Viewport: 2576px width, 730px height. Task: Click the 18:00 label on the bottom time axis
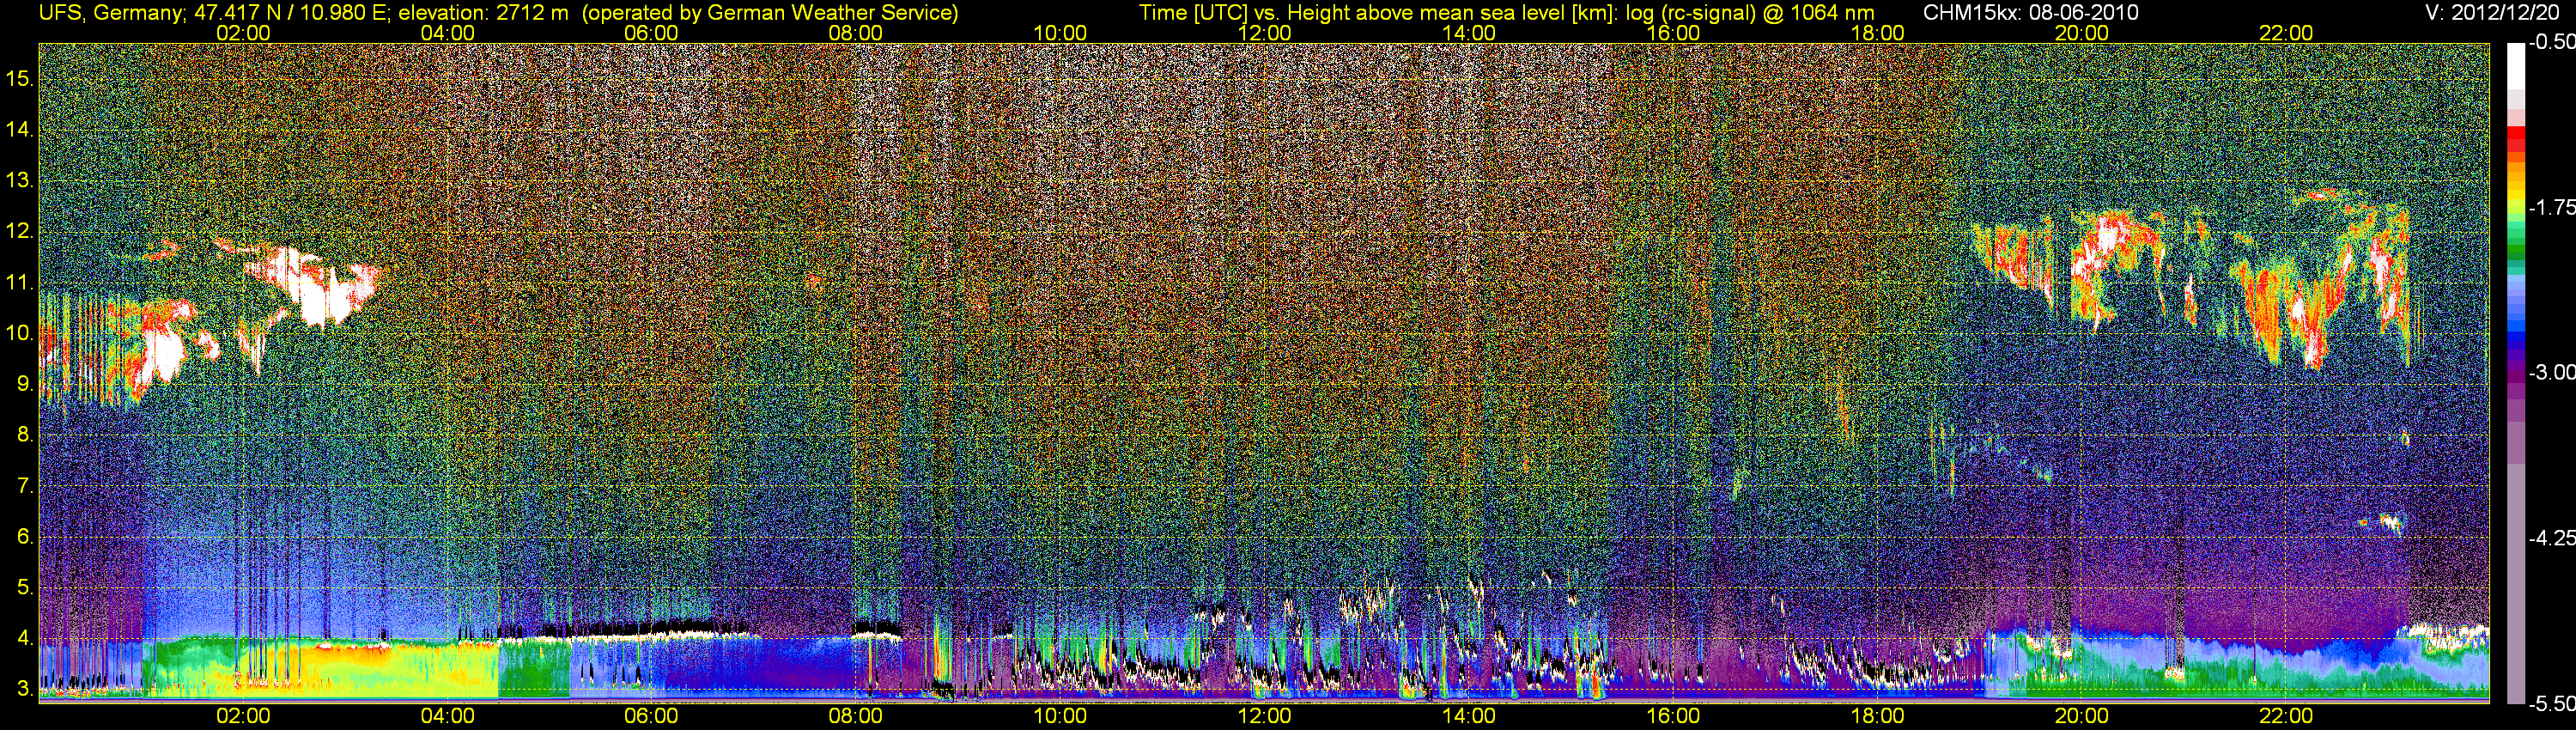click(1877, 716)
